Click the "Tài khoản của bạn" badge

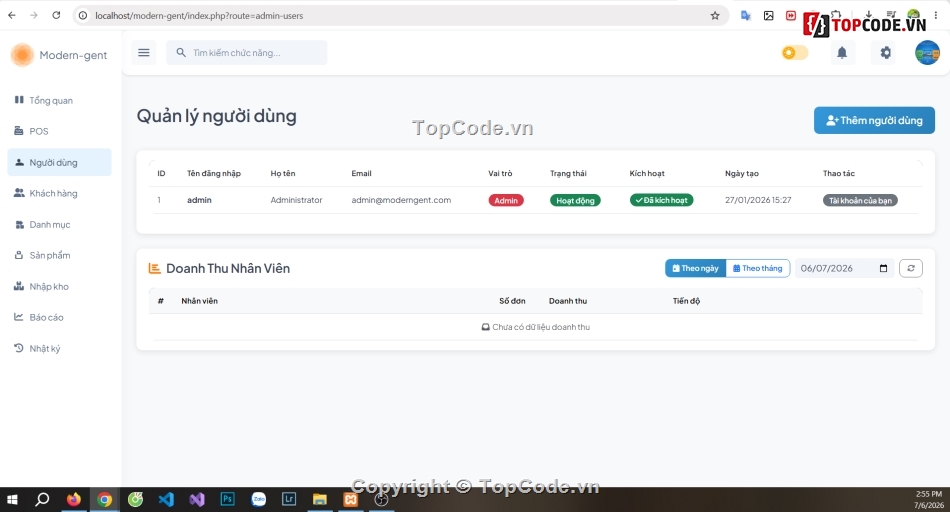[x=860, y=201]
